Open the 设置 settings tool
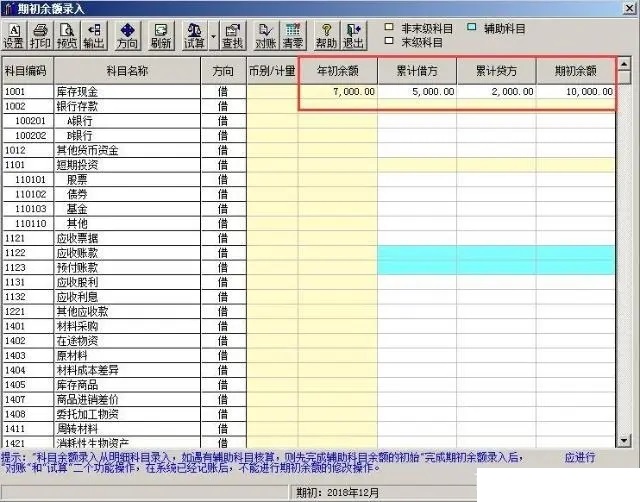640x502 pixels. point(14,36)
